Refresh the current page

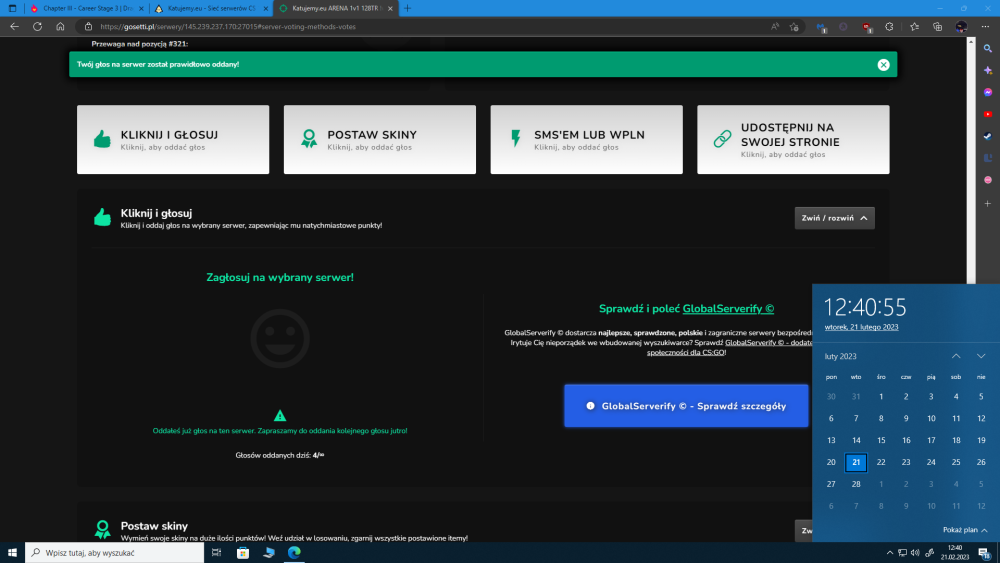38,27
